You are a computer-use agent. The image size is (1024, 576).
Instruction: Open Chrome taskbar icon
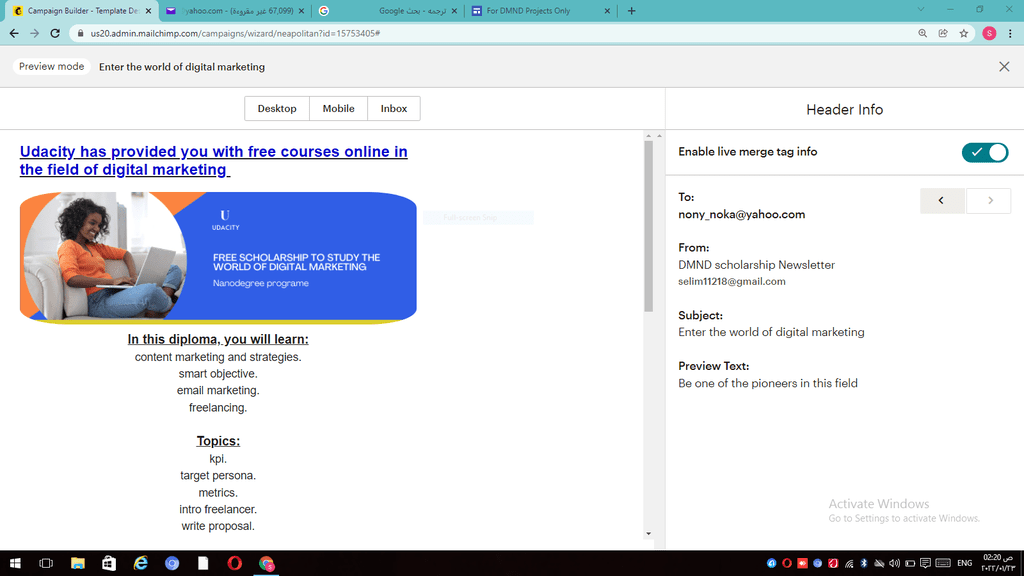pos(266,563)
